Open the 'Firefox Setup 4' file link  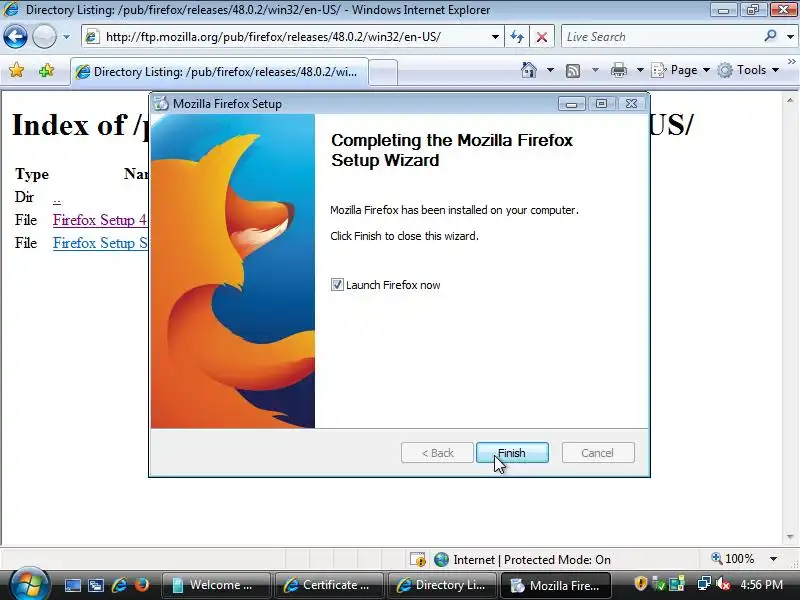100,220
